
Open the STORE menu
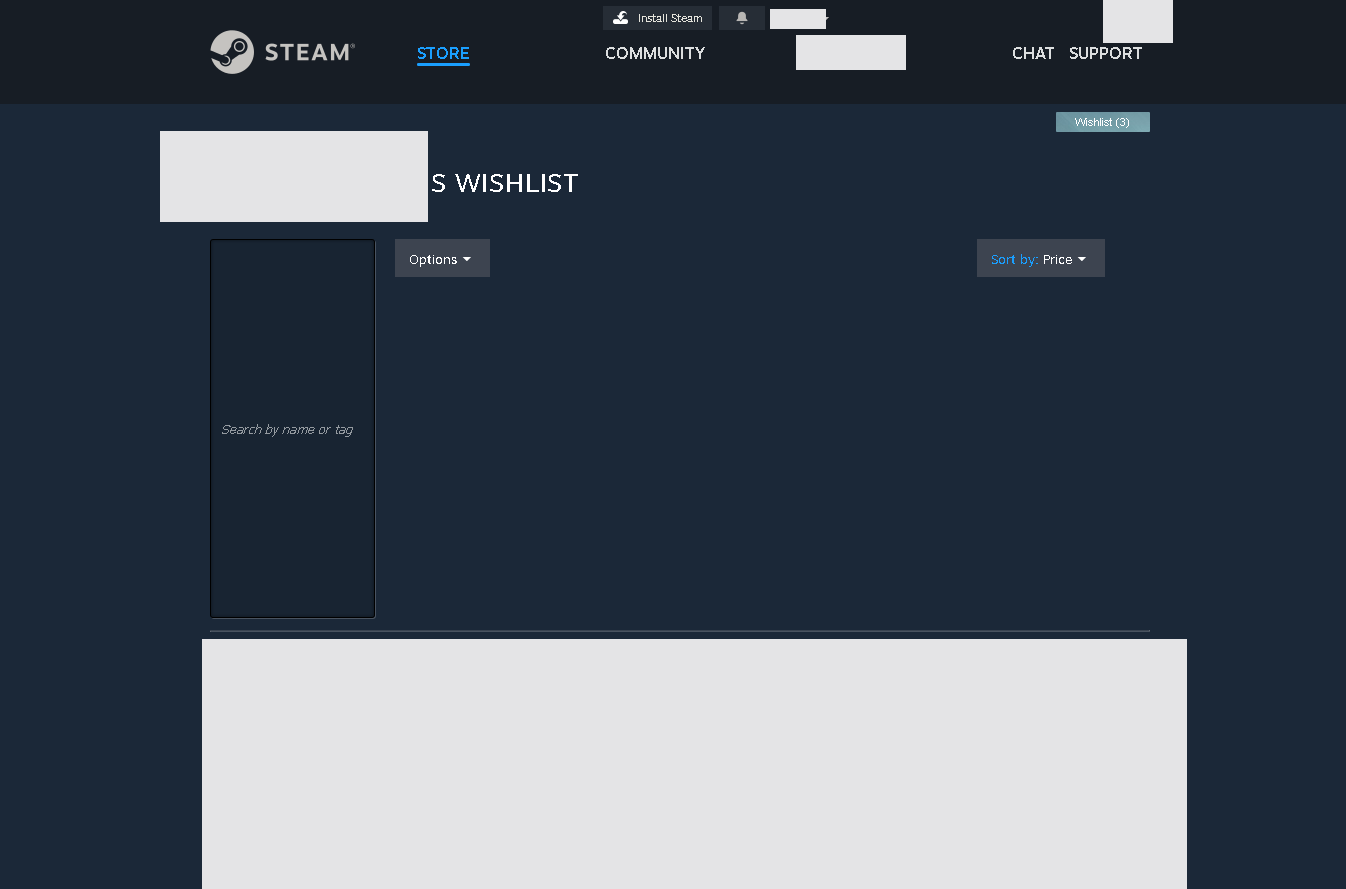pos(443,53)
